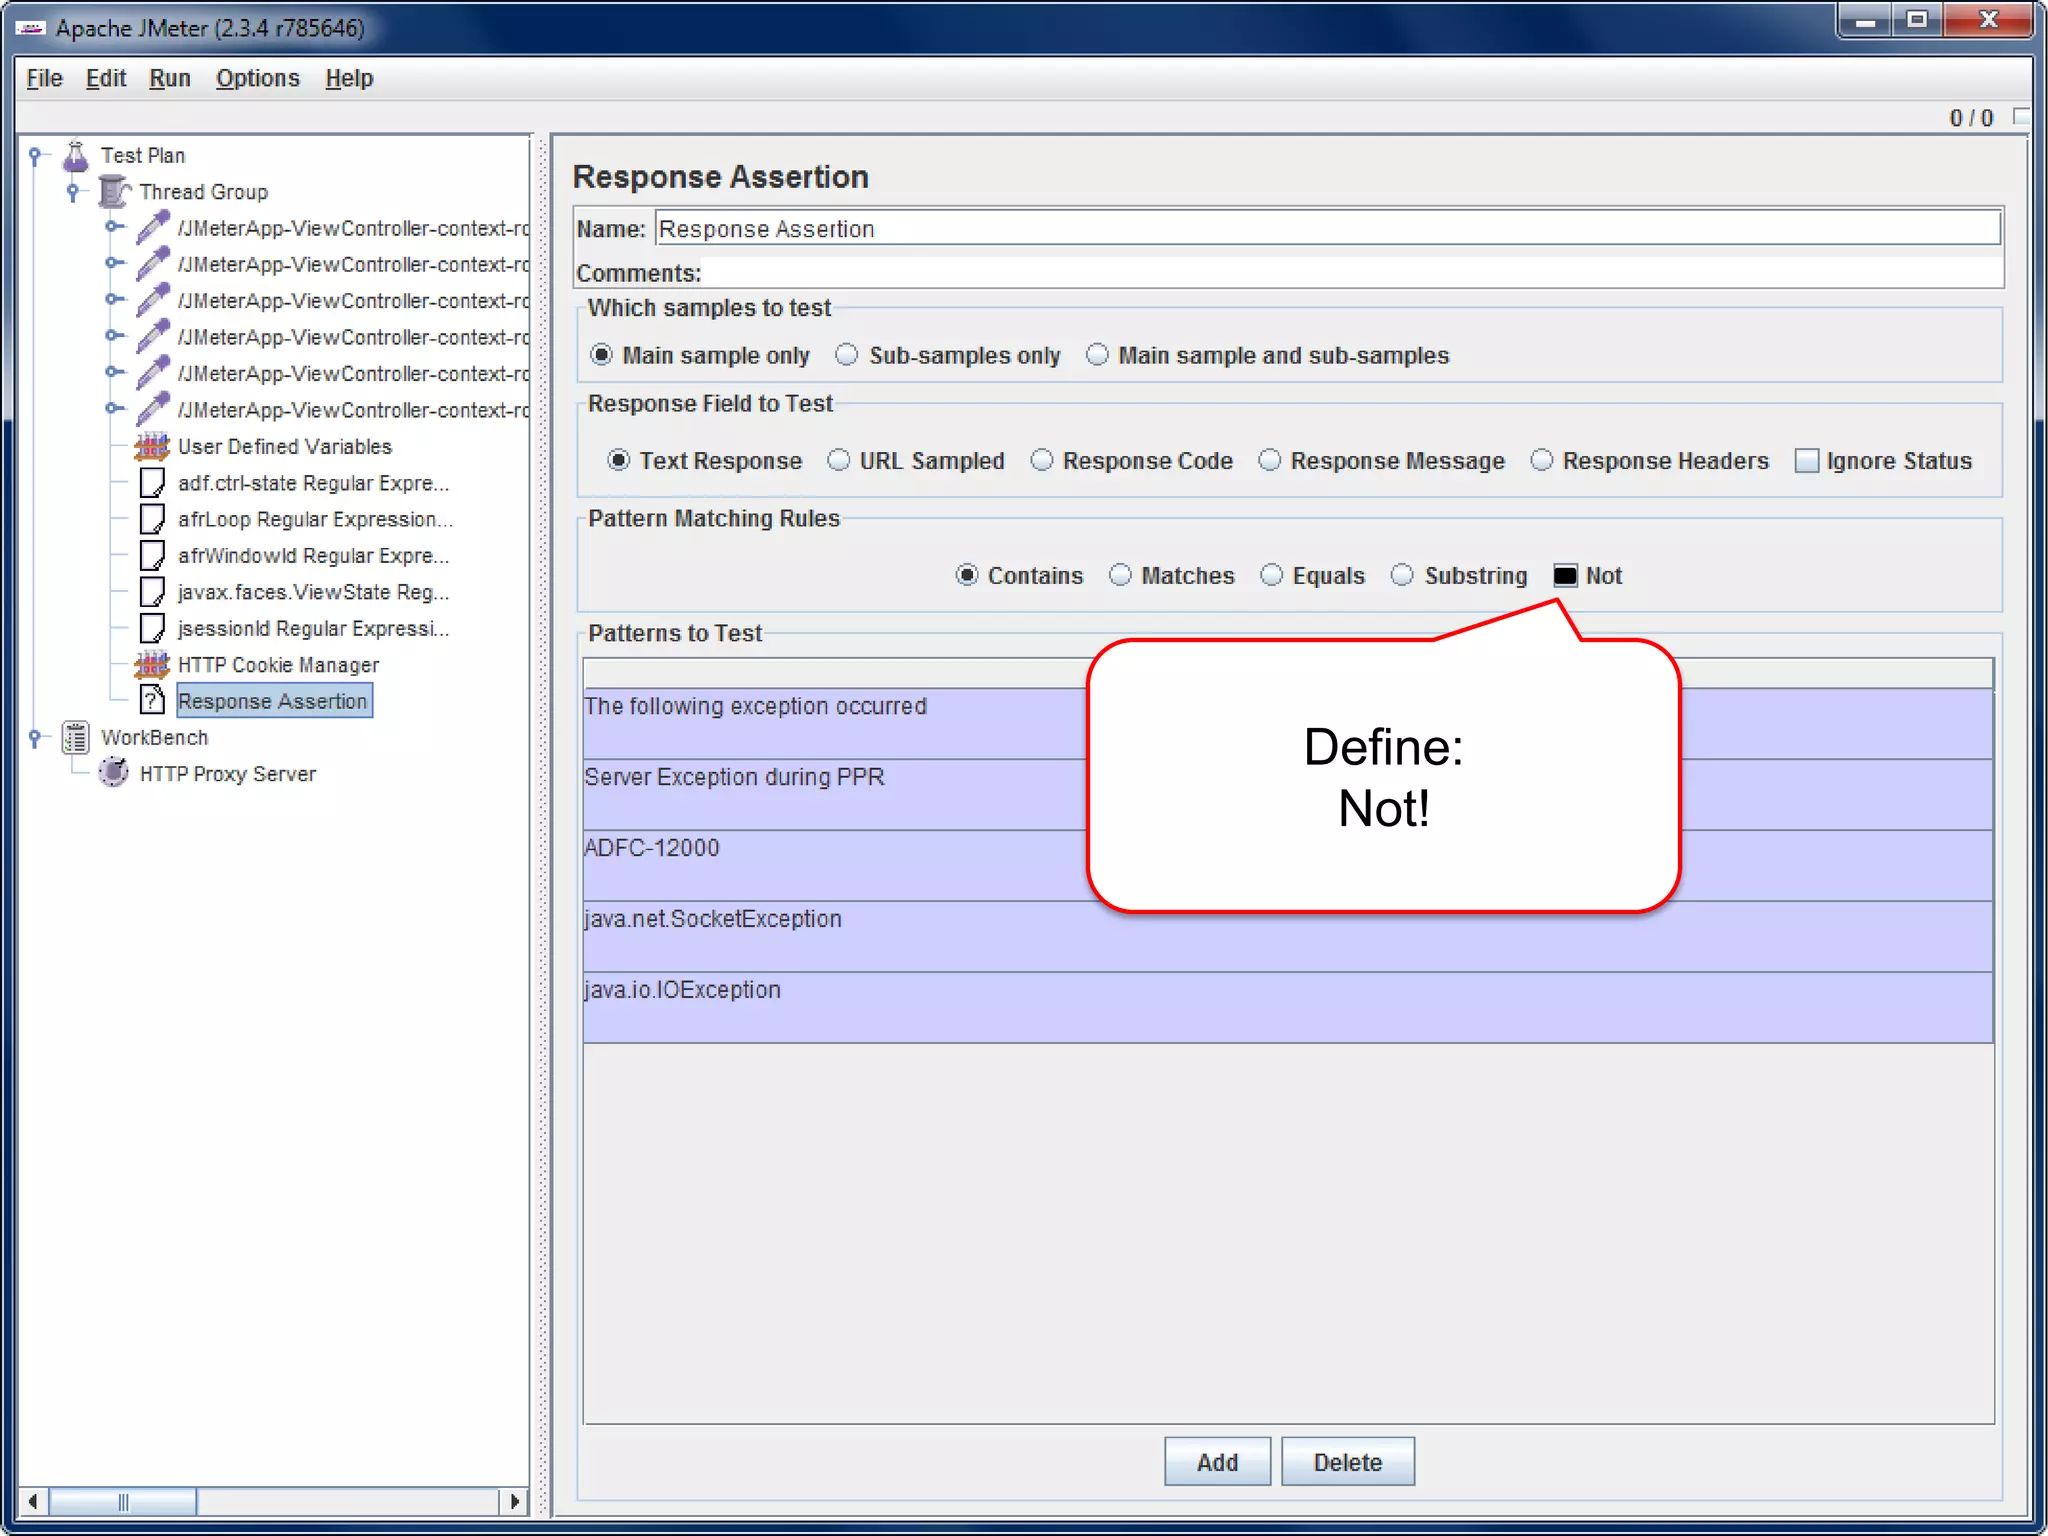The image size is (2048, 1536).
Task: Open the Run menu
Action: (169, 78)
